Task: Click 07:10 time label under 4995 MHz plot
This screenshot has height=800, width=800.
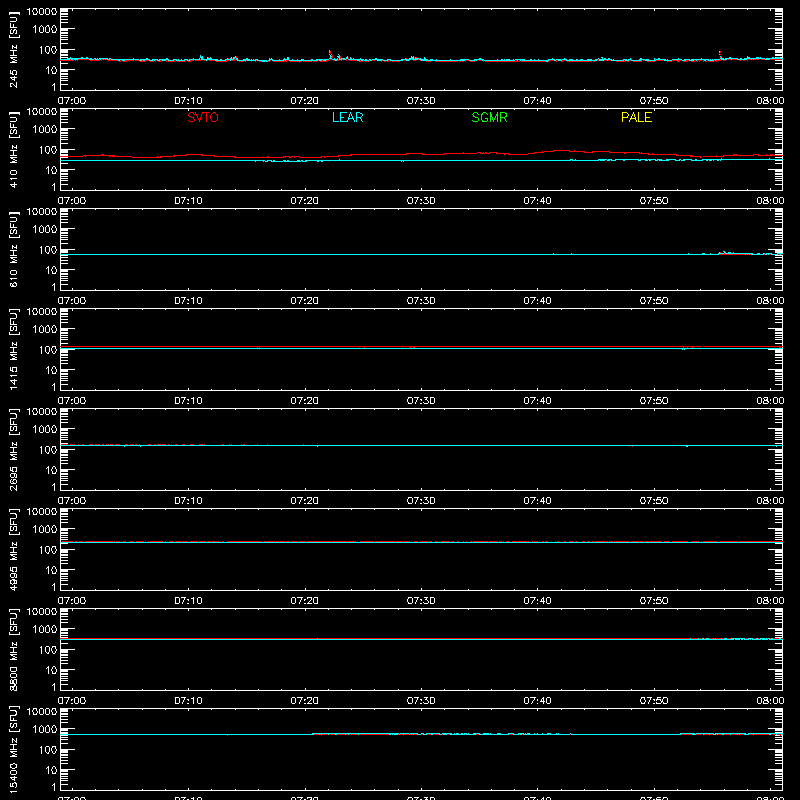Action: tap(188, 601)
